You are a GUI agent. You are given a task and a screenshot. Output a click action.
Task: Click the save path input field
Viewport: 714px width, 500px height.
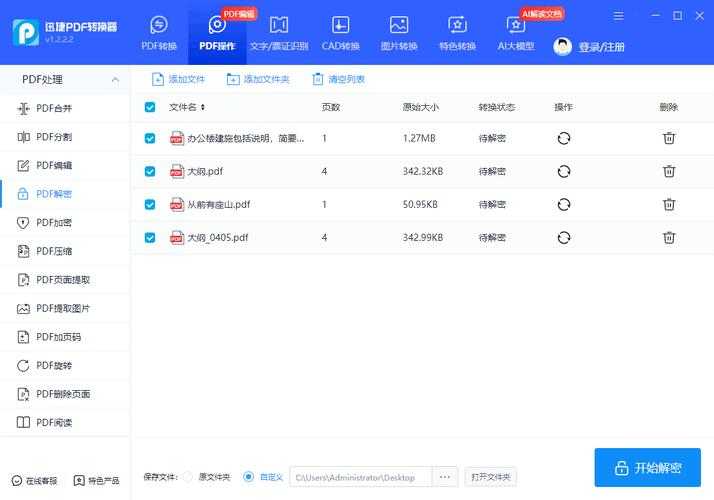(361, 477)
